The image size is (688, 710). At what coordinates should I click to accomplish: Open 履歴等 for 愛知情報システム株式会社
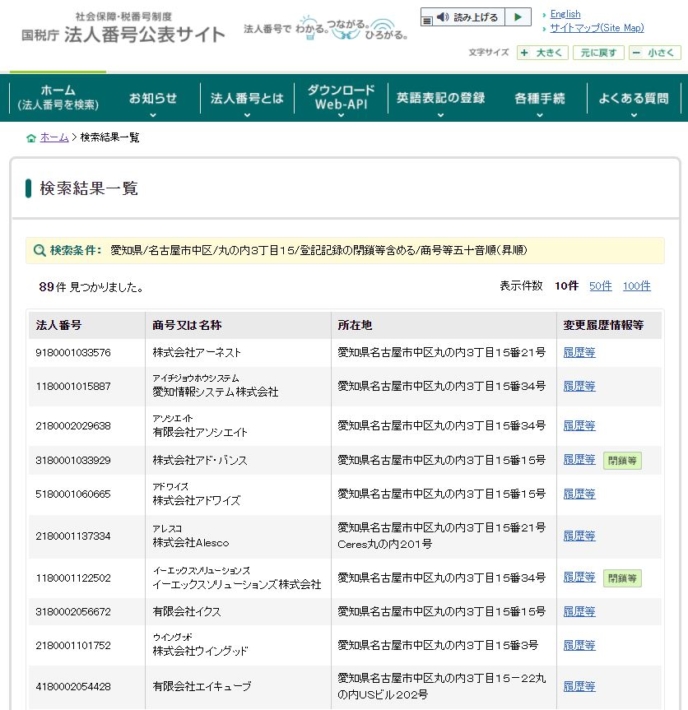[x=579, y=386]
